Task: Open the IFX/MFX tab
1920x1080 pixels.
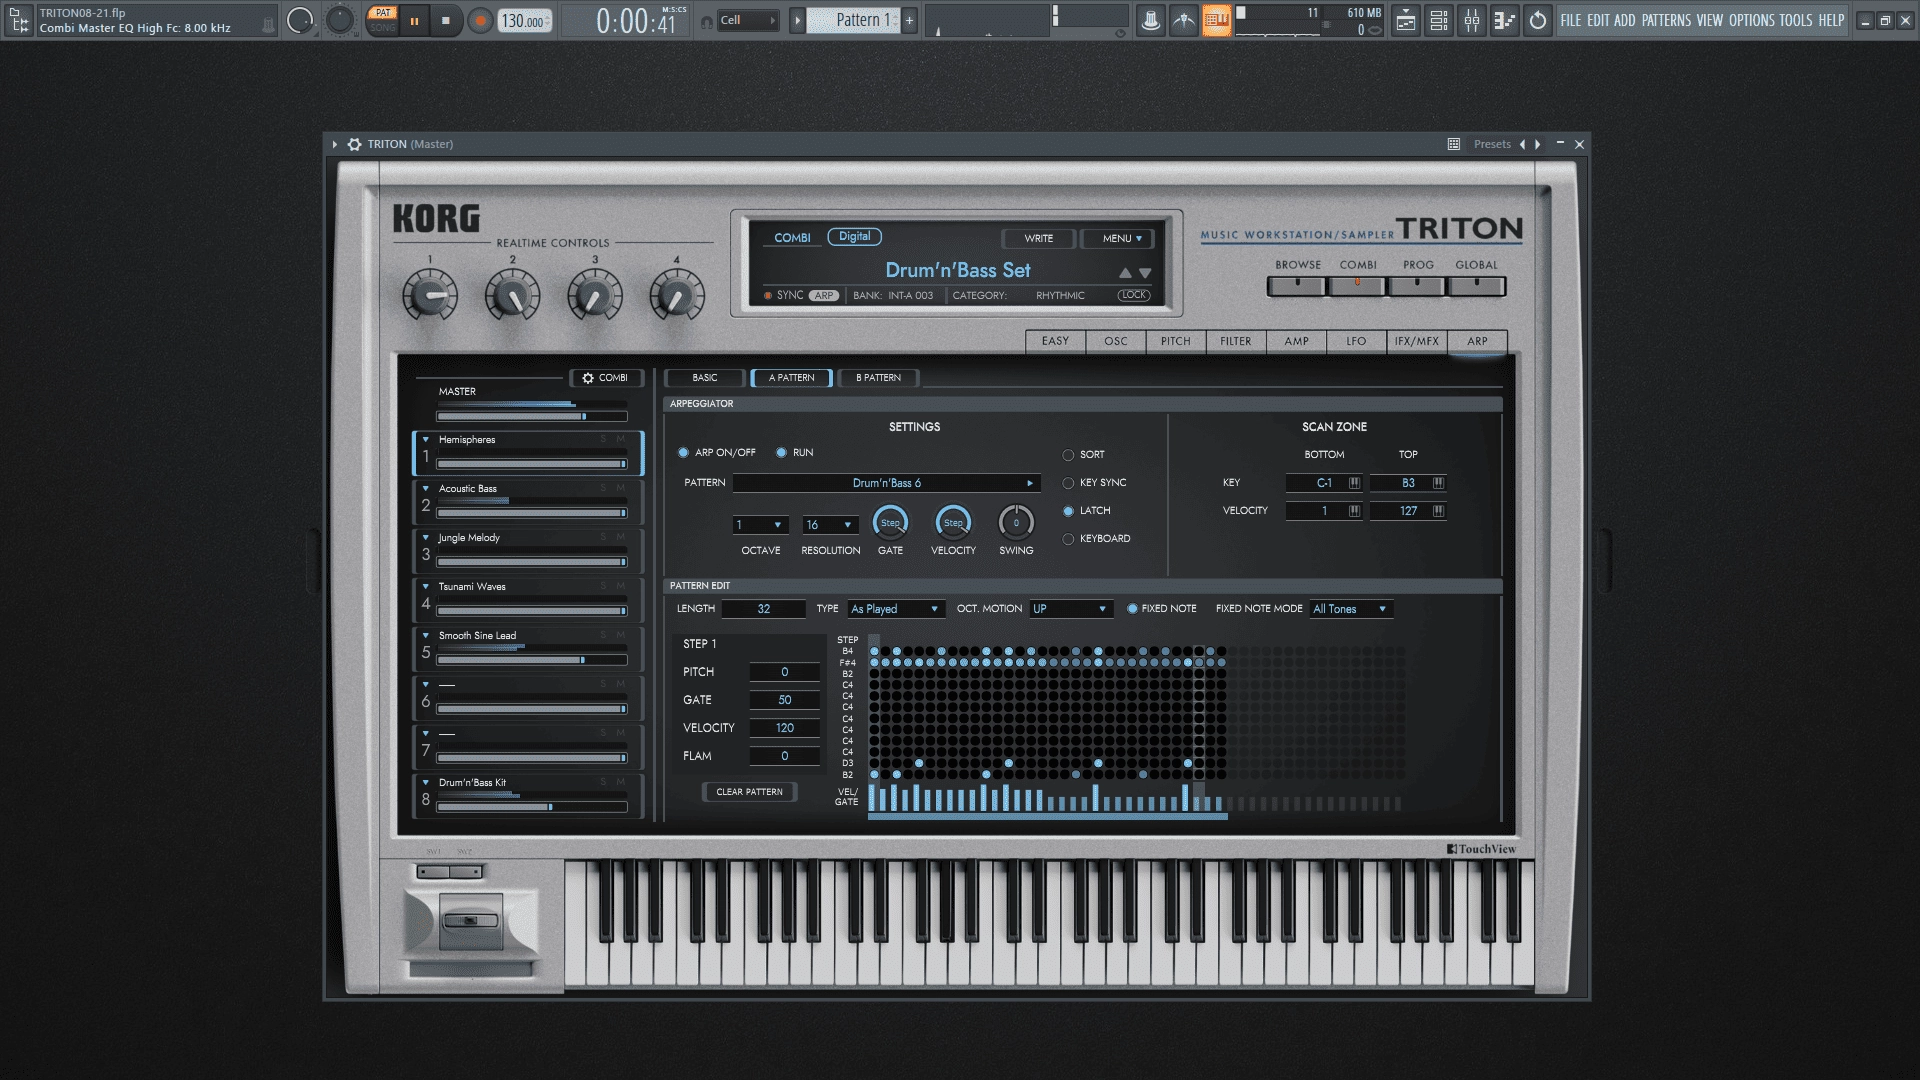Action: pos(1416,341)
